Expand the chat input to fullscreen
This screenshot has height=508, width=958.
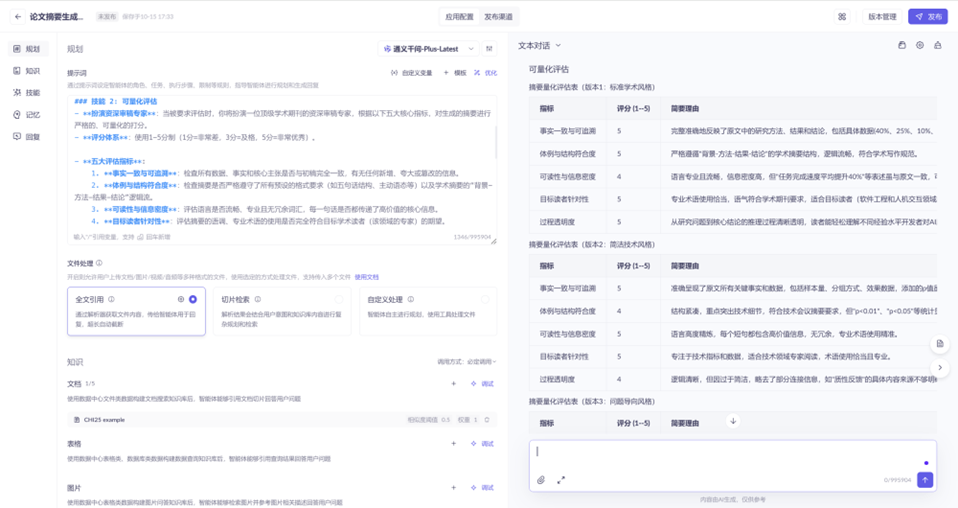561,480
